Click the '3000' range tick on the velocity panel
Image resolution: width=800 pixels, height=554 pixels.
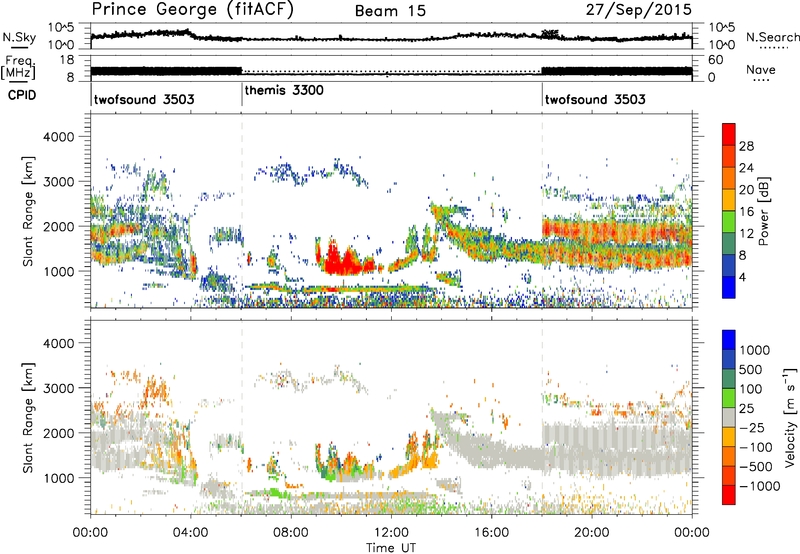click(58, 388)
